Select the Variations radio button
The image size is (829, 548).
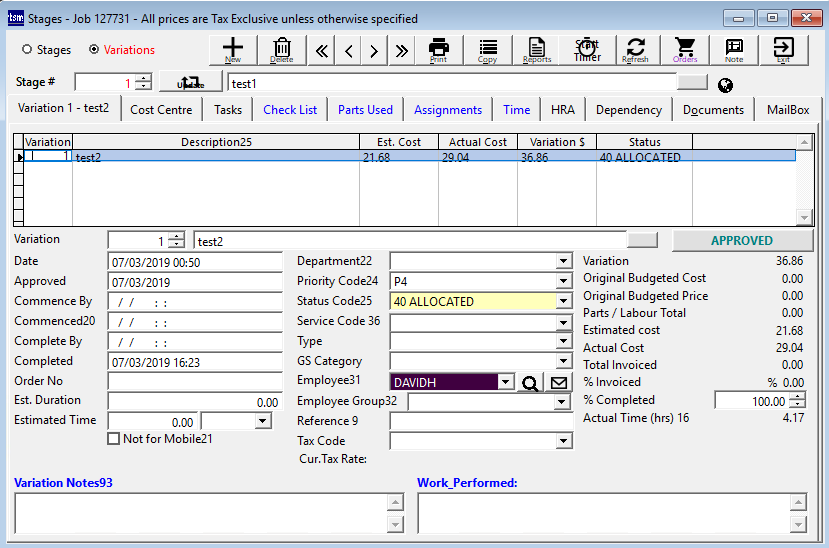tap(95, 50)
